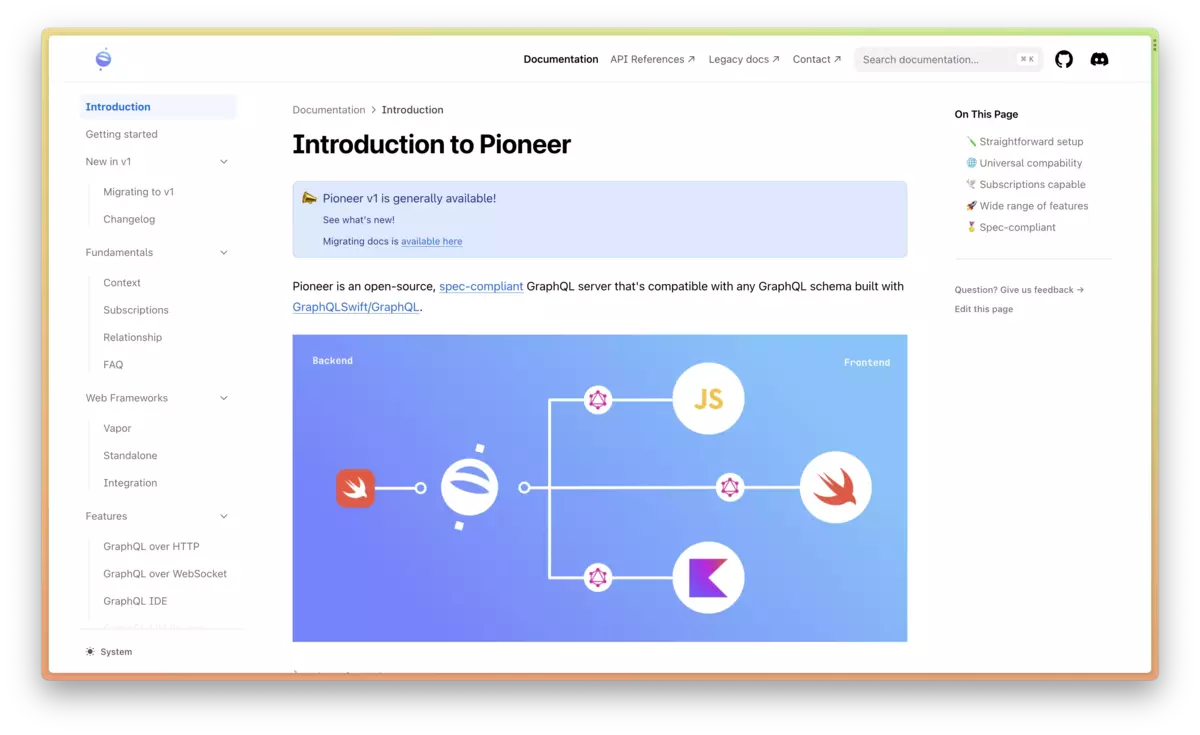Screen dimensions: 1200x735
Task: Jump to Wide range of features section
Action: [1027, 206]
